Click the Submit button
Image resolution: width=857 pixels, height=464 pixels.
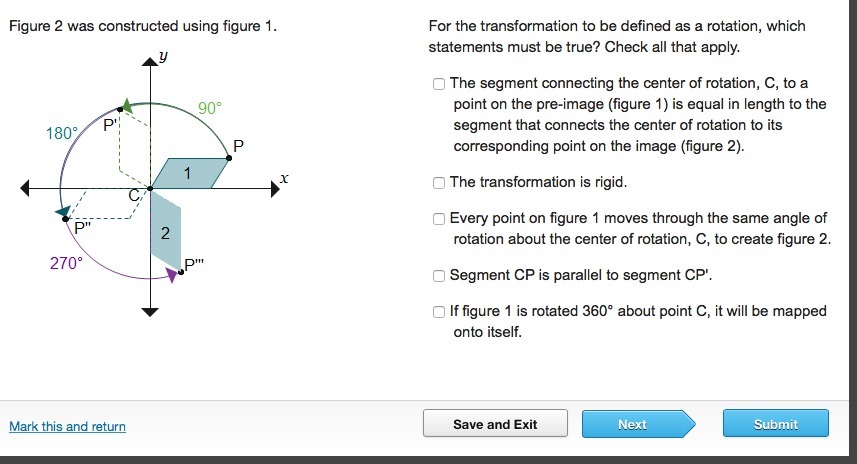tap(775, 424)
